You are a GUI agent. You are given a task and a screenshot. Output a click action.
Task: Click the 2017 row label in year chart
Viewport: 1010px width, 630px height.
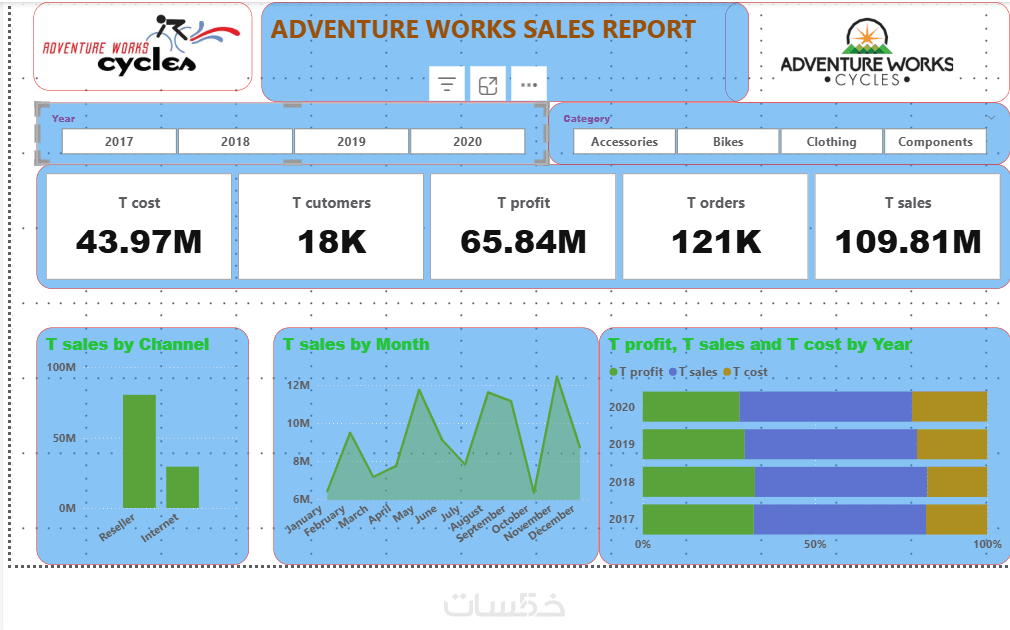pyautogui.click(x=622, y=519)
